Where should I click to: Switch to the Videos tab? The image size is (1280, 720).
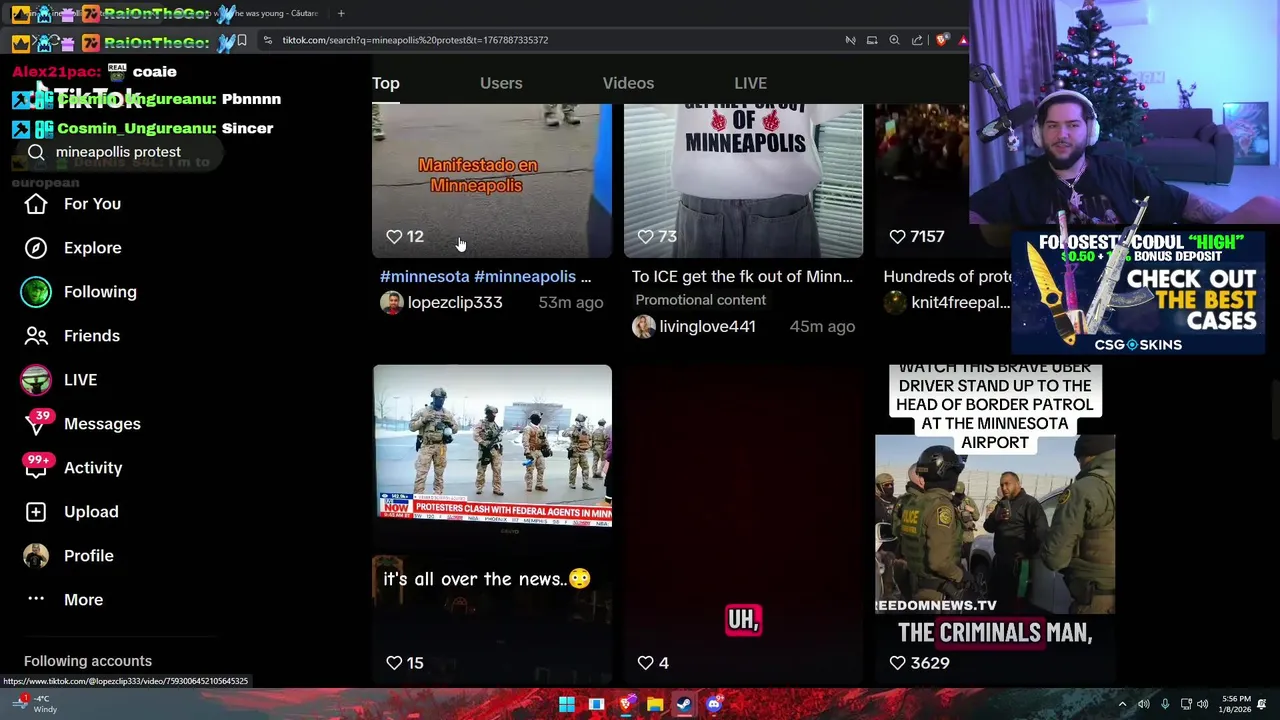coord(628,83)
